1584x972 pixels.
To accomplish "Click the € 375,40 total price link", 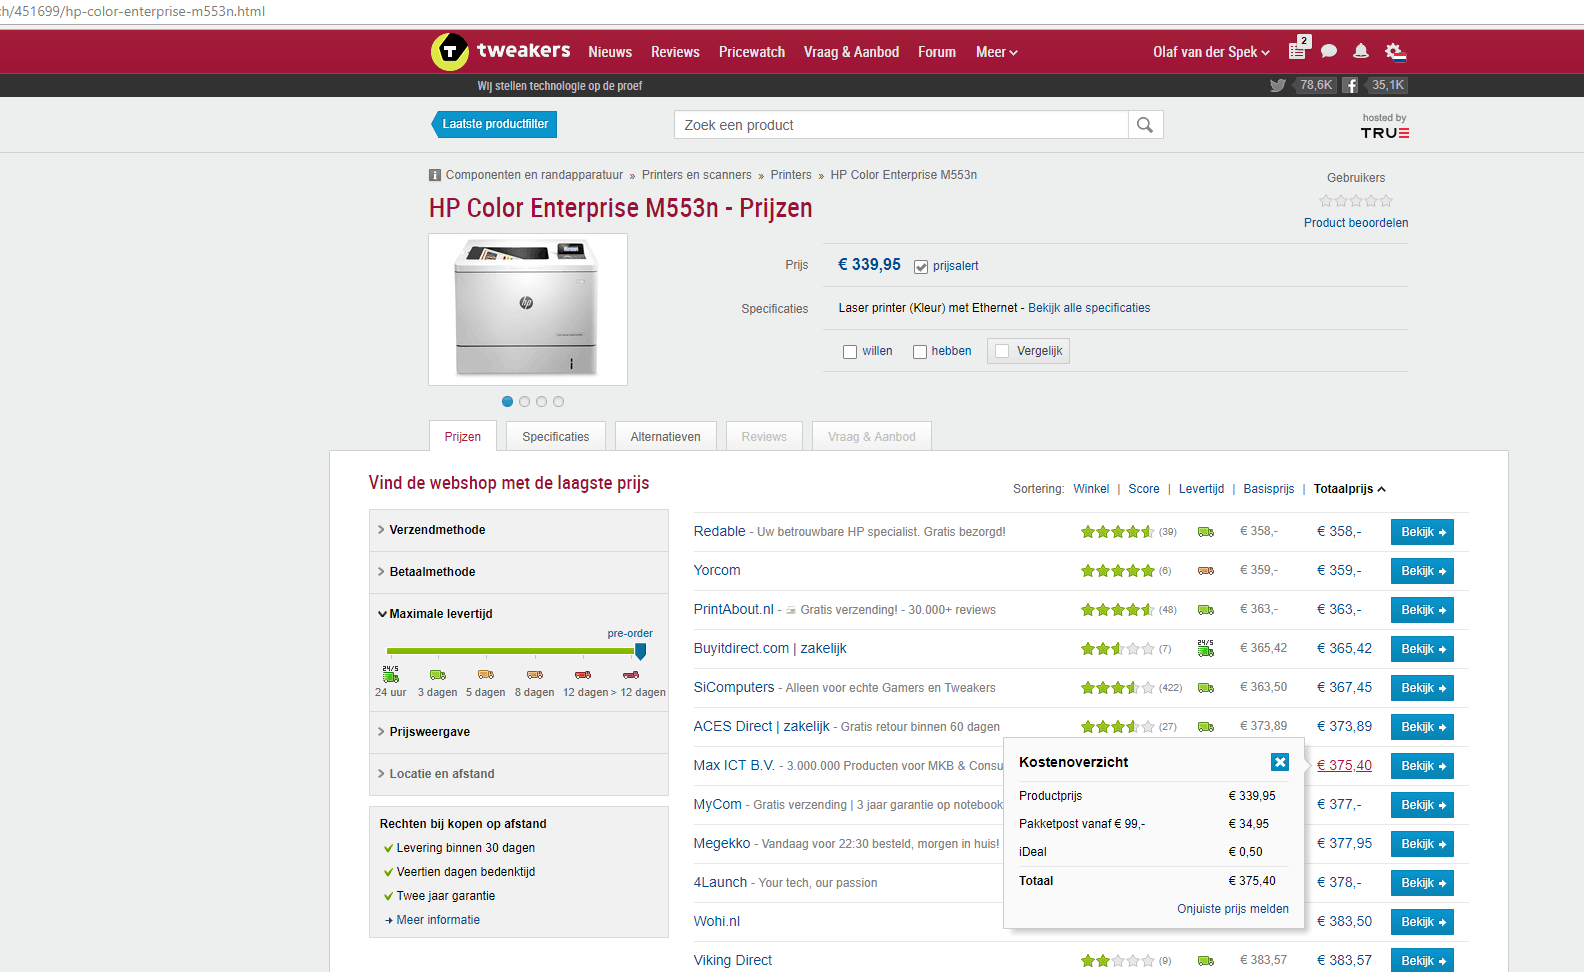I will (1344, 765).
